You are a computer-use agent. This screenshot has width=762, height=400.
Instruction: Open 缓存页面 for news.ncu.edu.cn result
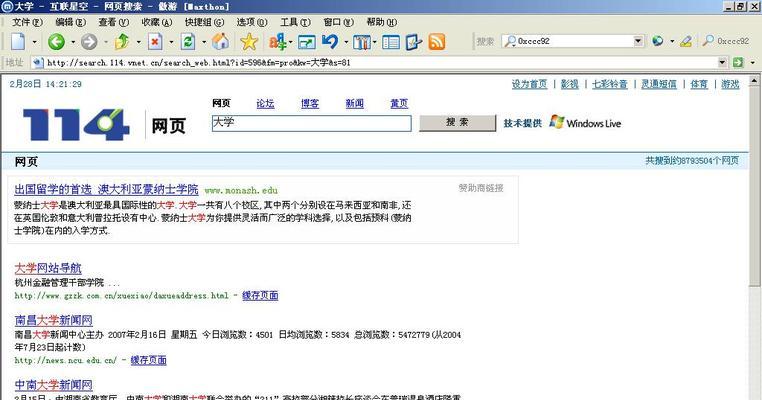(x=149, y=360)
